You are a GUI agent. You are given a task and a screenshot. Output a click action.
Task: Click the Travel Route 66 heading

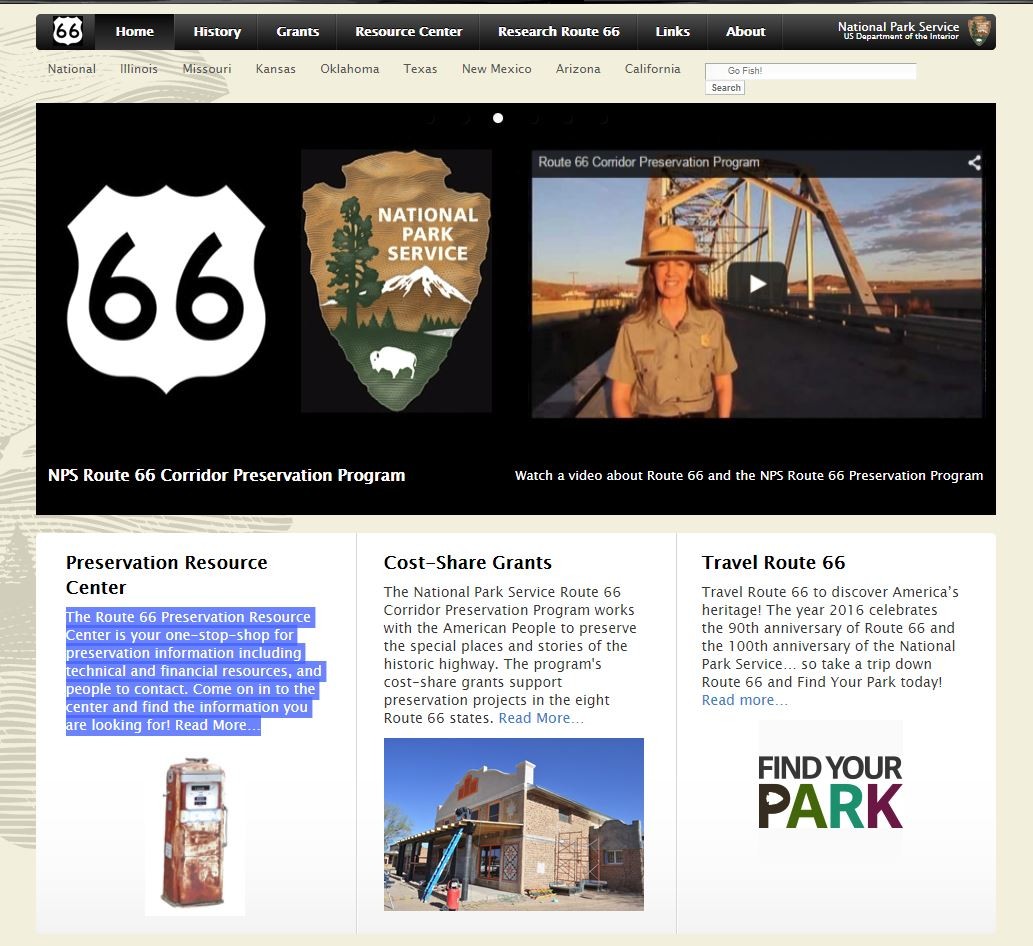[x=773, y=563]
